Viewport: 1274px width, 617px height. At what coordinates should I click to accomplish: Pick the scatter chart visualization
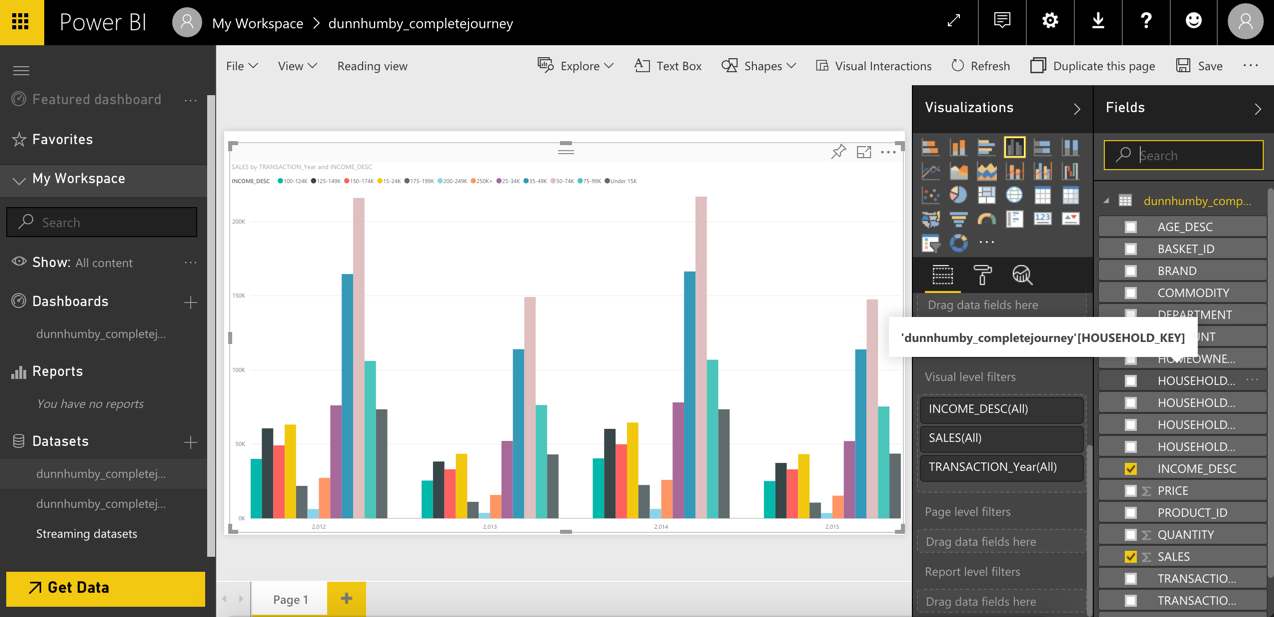931,195
